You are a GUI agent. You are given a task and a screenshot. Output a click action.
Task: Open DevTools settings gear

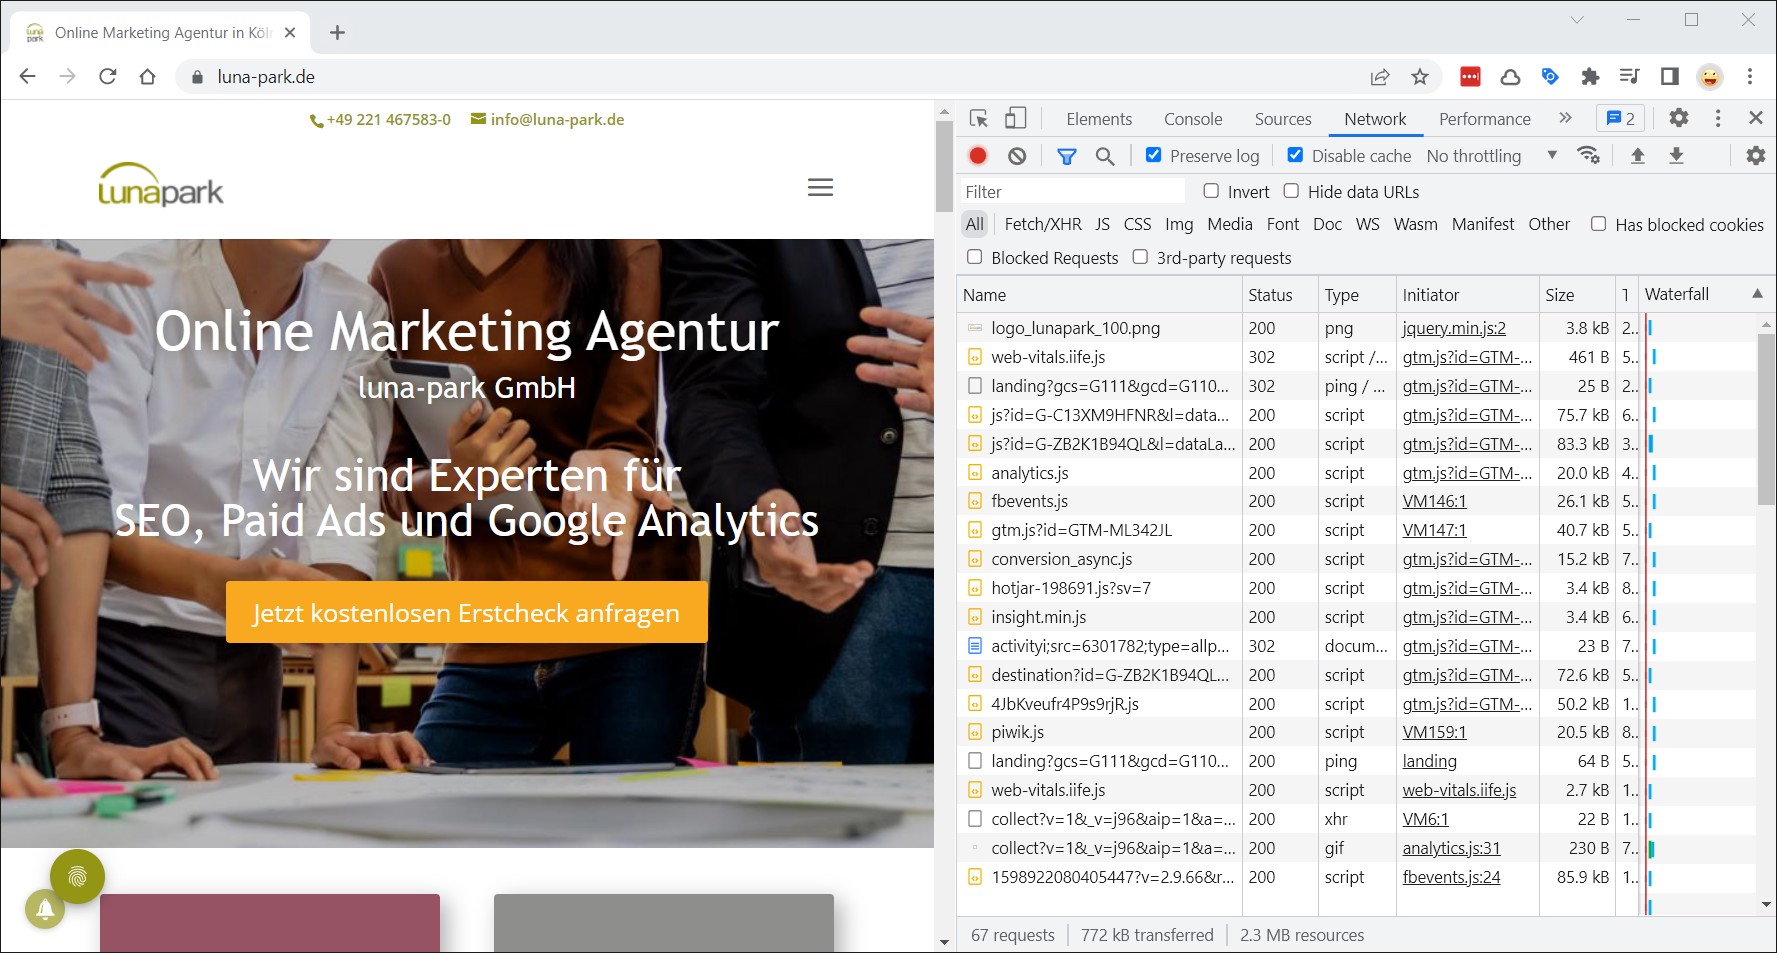[x=1679, y=118]
